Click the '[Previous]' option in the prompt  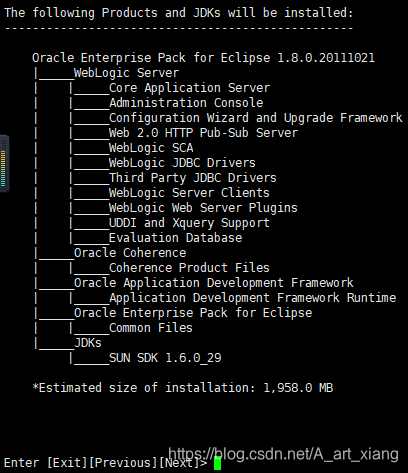point(123,463)
